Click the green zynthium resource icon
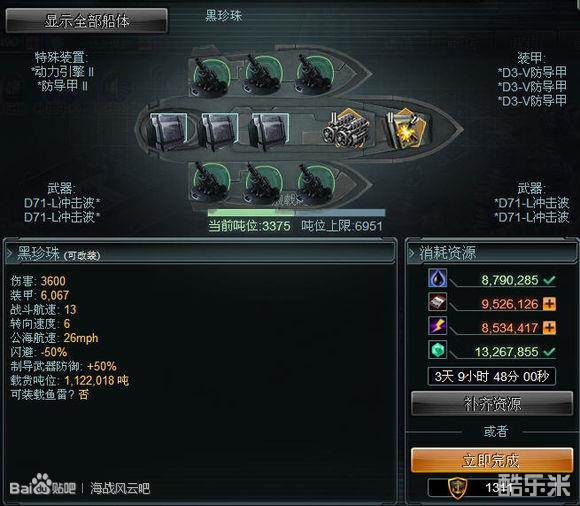This screenshot has height=506, width=580. point(437,350)
